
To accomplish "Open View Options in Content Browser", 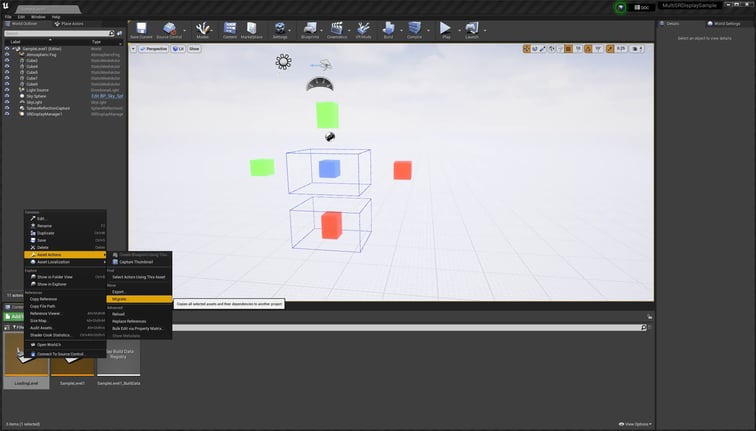I will (635, 424).
